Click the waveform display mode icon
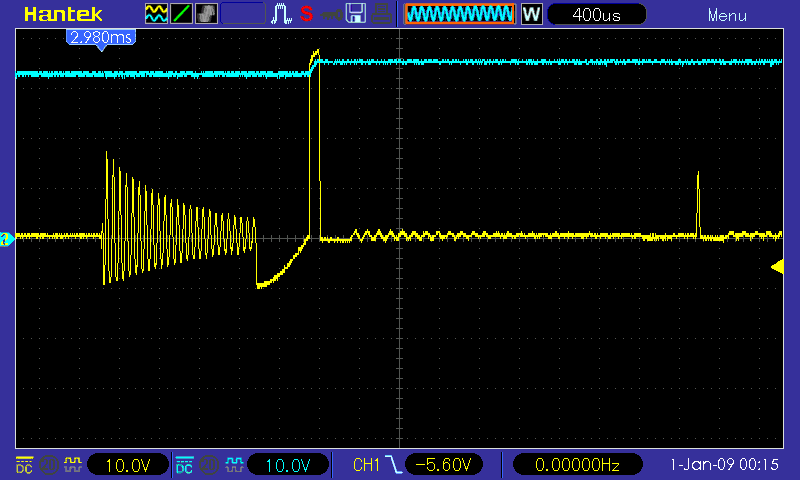Screen dimensions: 800x480 click(157, 14)
